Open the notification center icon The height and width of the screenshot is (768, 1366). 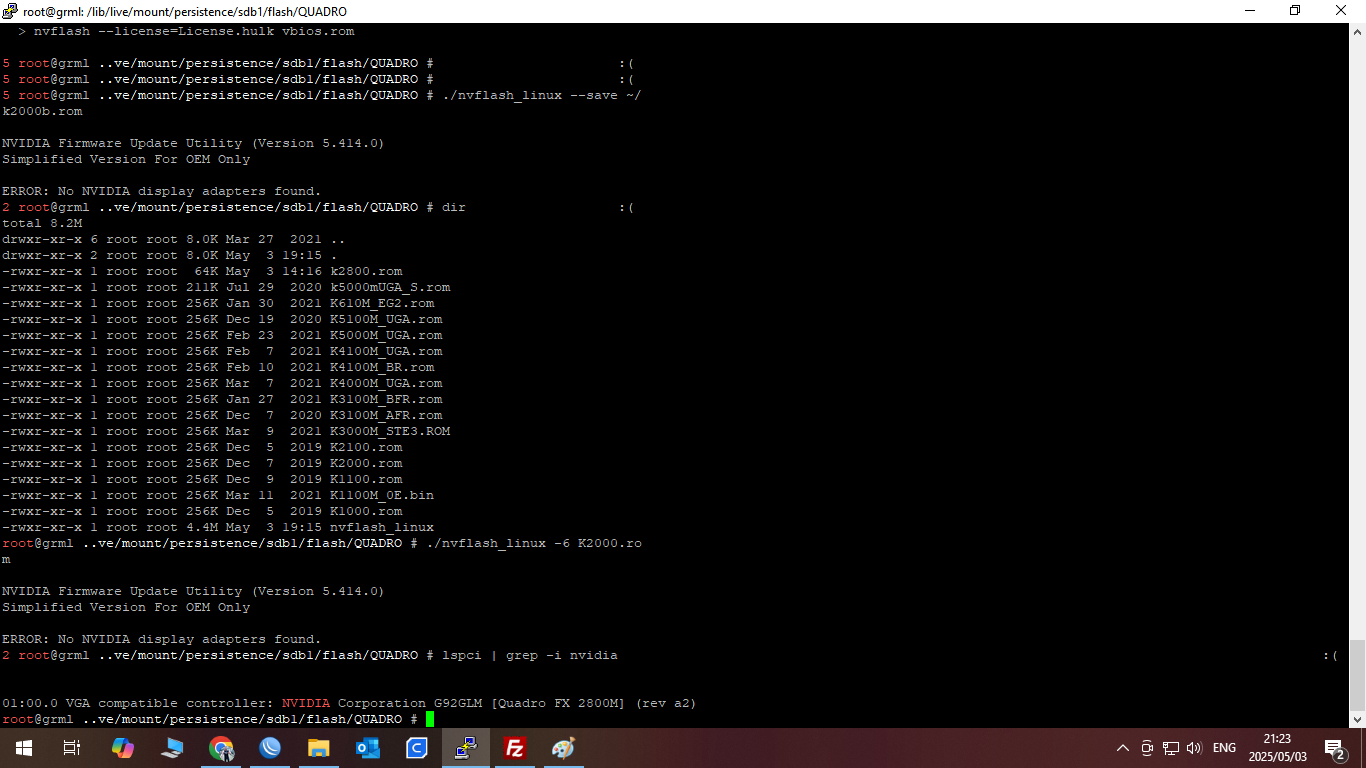click(x=1334, y=748)
